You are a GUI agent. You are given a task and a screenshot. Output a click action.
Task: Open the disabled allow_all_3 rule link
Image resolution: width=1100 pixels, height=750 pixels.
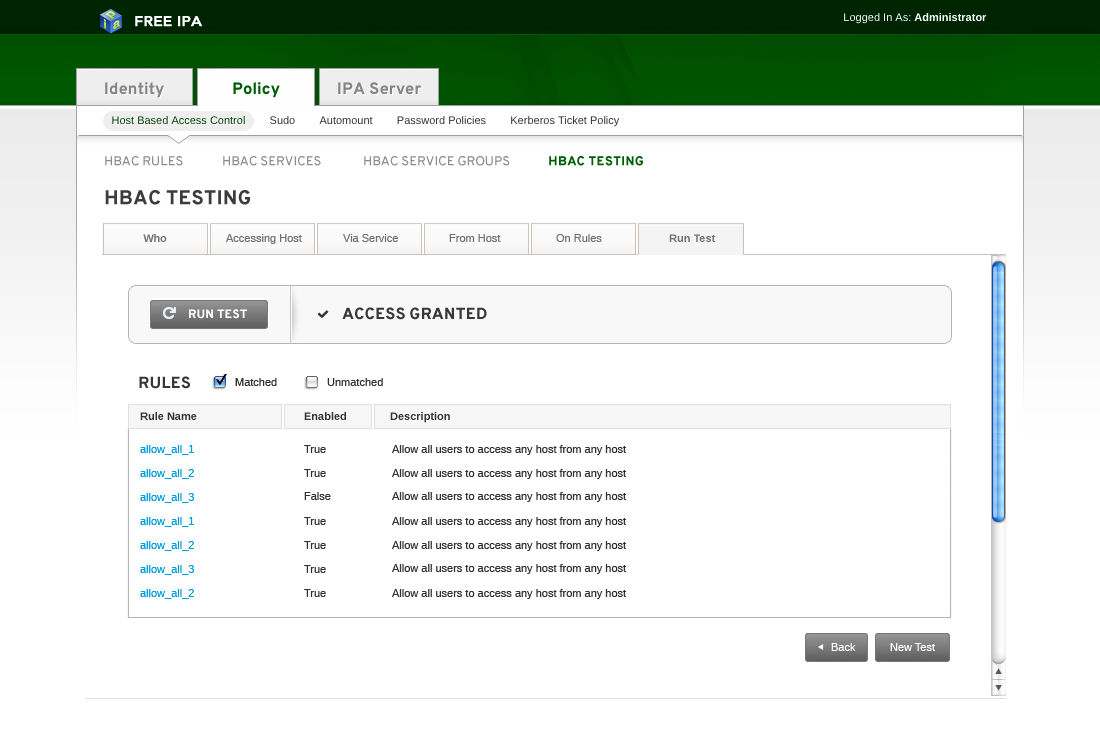[x=167, y=497]
